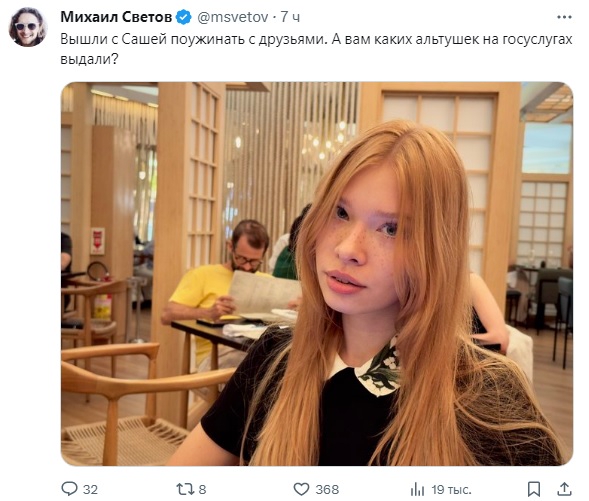The width and height of the screenshot is (589, 501).
Task: Open view analytics via the bar-chart icon
Action: click(417, 489)
